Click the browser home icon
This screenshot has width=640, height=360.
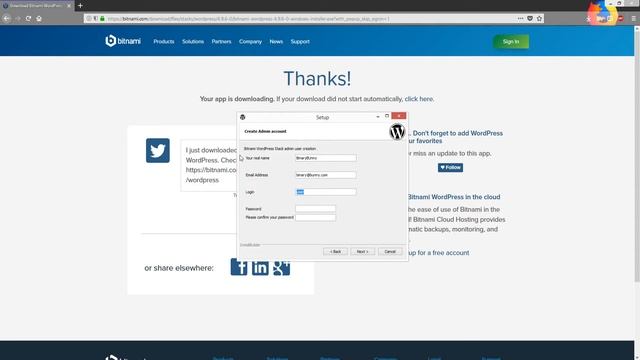coord(39,18)
